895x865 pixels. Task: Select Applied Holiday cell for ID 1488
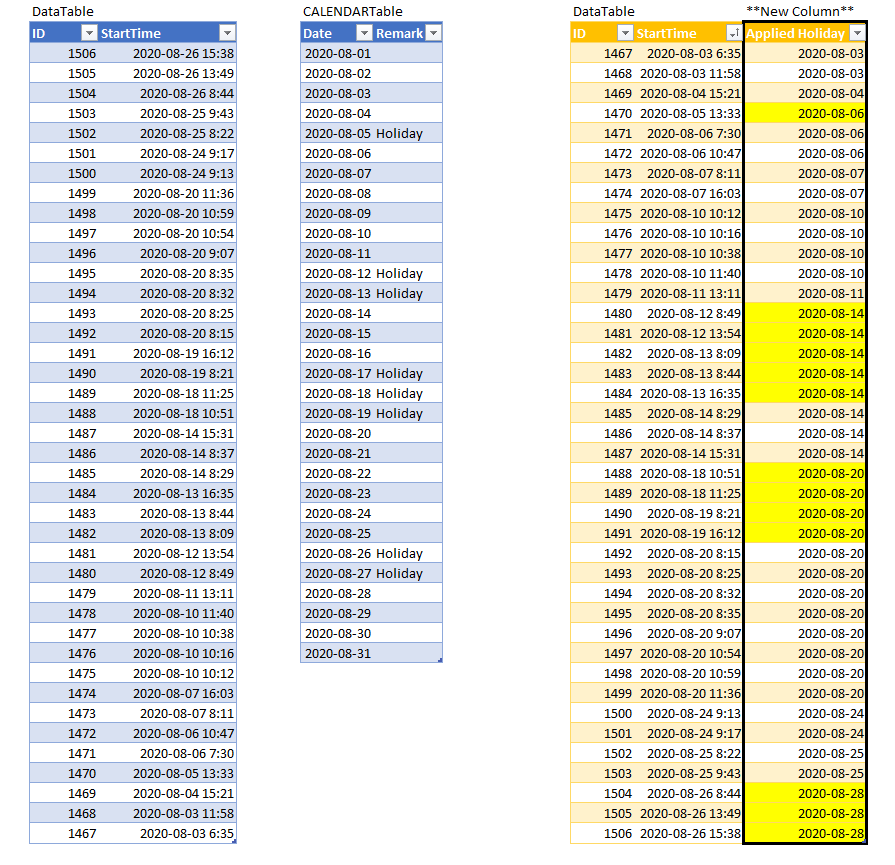pyautogui.click(x=805, y=473)
